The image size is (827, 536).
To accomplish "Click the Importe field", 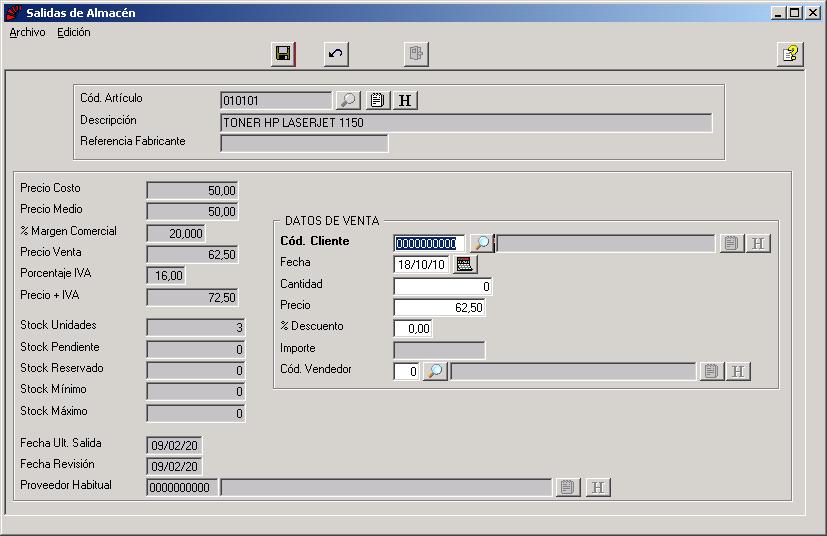I will pyautogui.click(x=439, y=350).
